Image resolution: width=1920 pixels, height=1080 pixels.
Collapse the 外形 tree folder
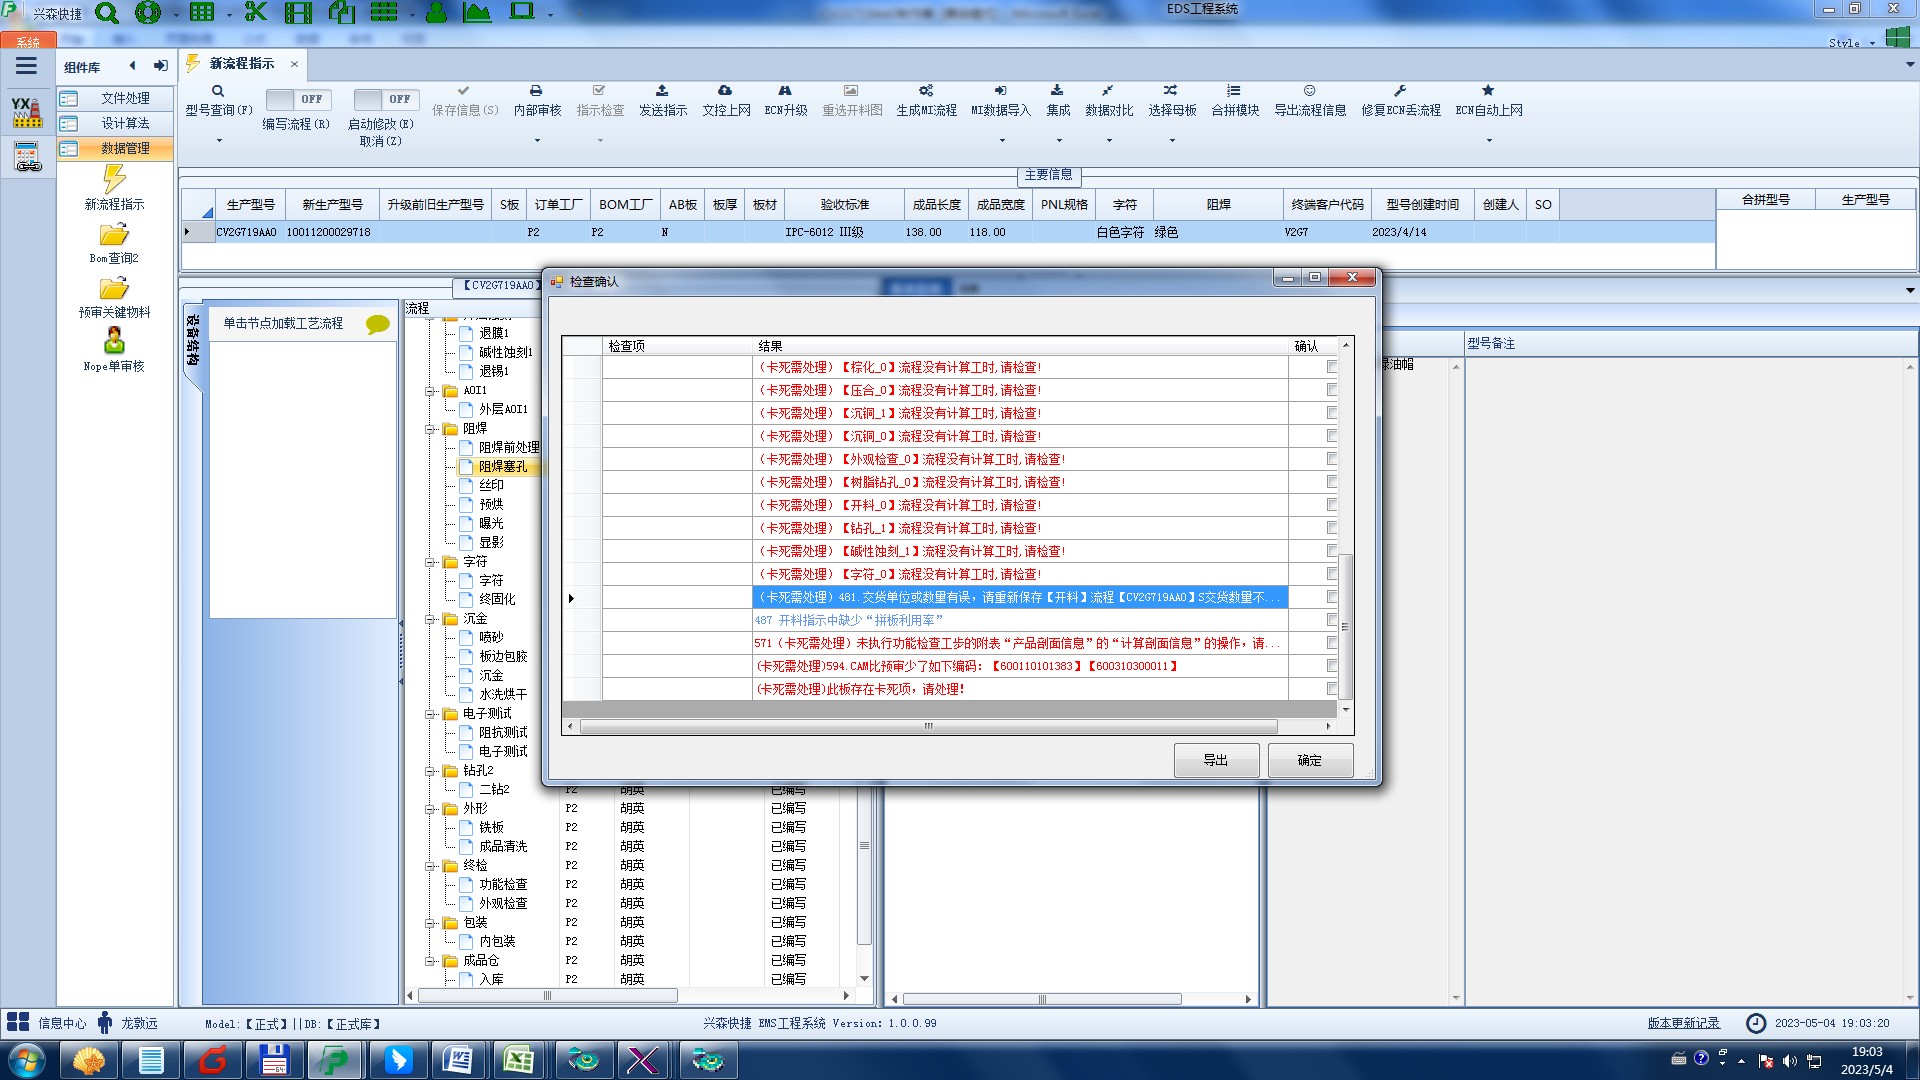coord(430,809)
